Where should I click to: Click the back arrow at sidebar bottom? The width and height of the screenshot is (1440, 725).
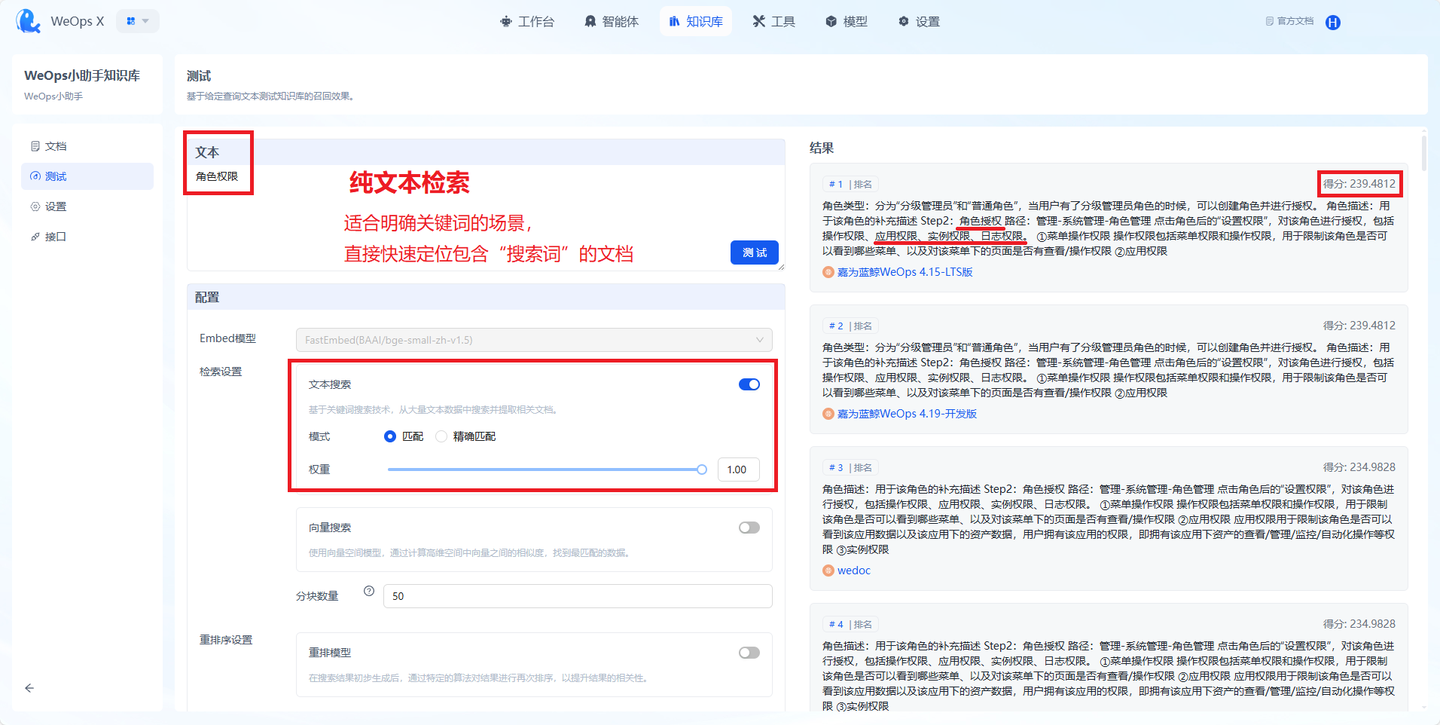pos(29,688)
